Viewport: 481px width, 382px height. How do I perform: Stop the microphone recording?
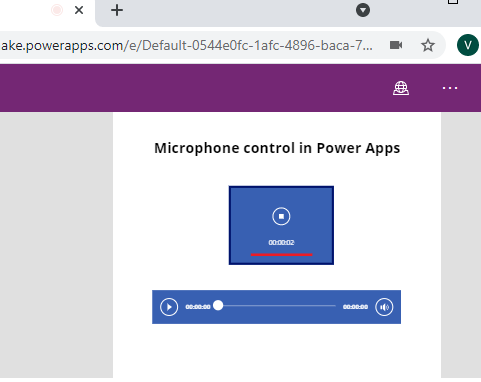coord(281,216)
